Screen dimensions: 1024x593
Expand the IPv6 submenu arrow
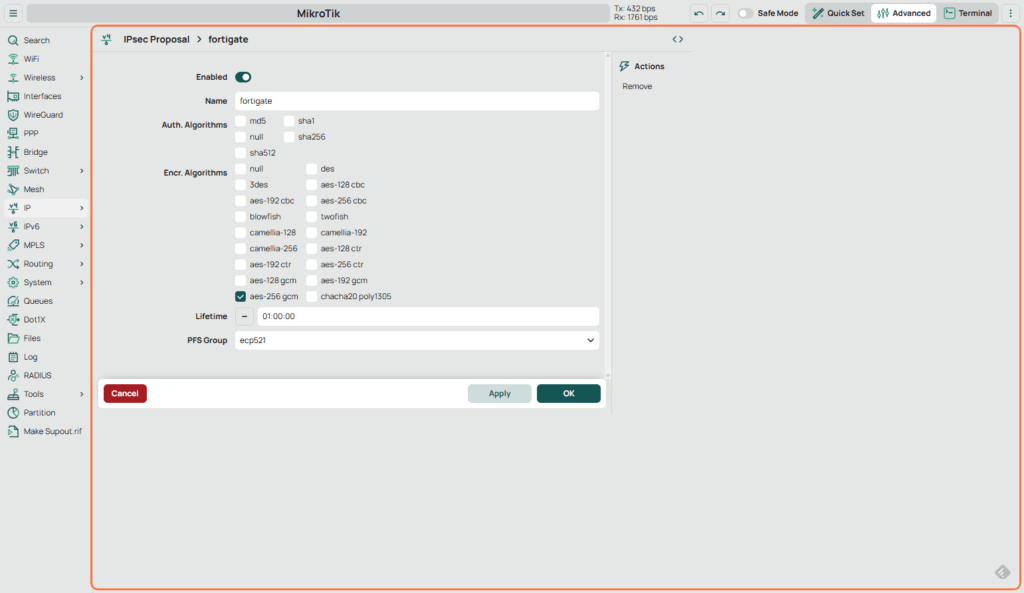pyautogui.click(x=82, y=227)
